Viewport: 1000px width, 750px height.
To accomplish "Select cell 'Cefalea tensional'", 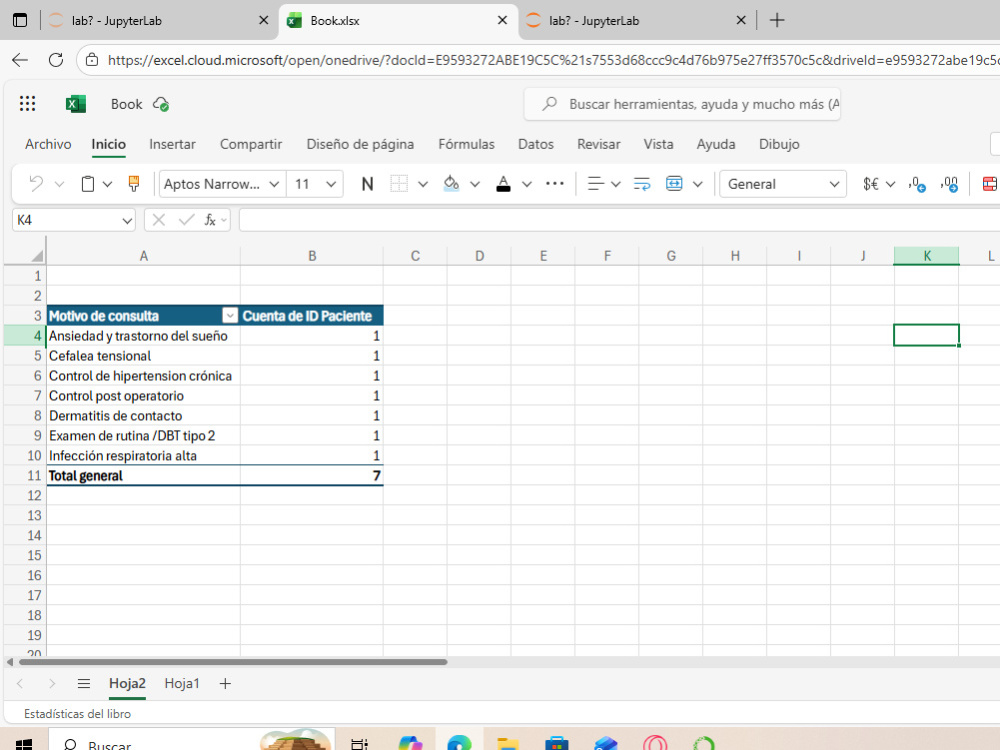I will click(x=143, y=356).
